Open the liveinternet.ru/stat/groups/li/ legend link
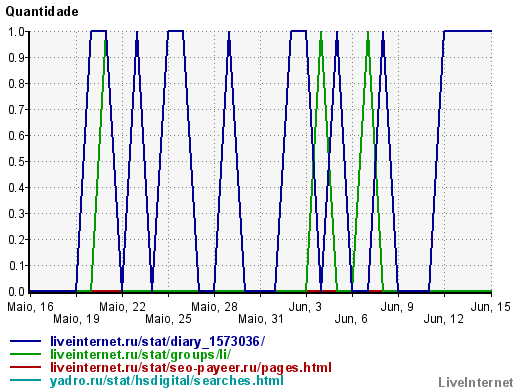520x392 pixels. pyautogui.click(x=140, y=355)
